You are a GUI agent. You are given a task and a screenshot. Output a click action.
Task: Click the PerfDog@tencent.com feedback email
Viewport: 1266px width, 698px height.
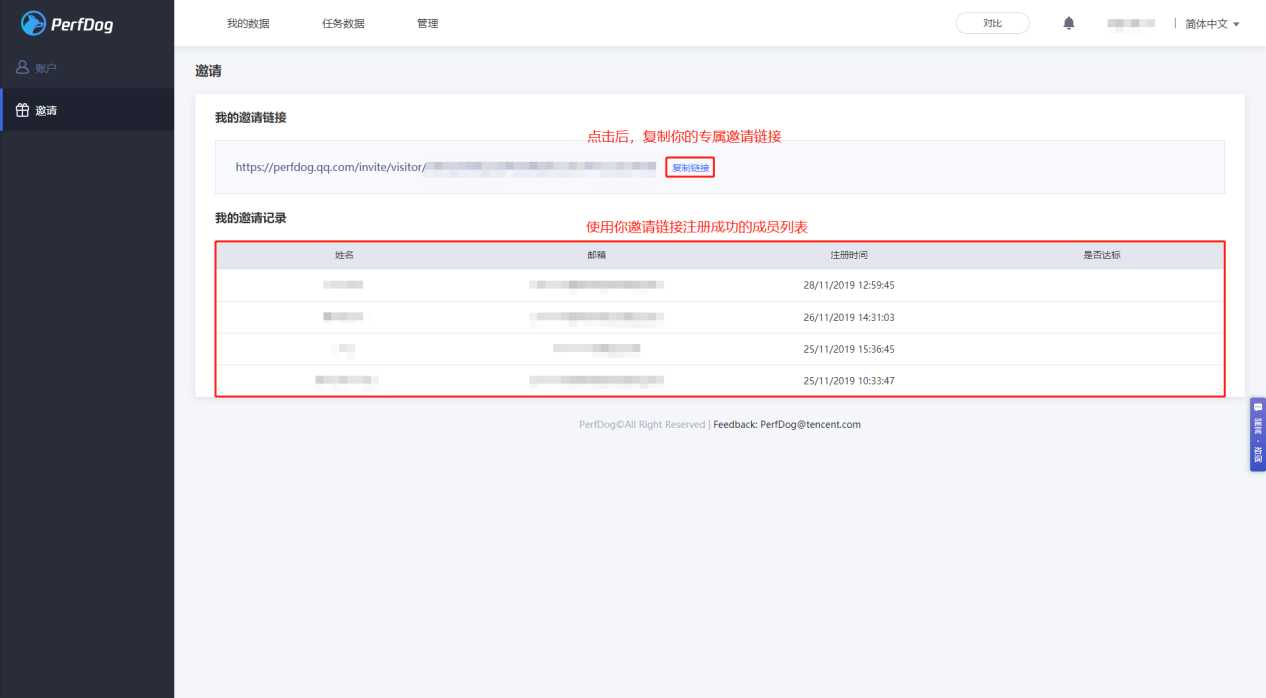click(810, 424)
